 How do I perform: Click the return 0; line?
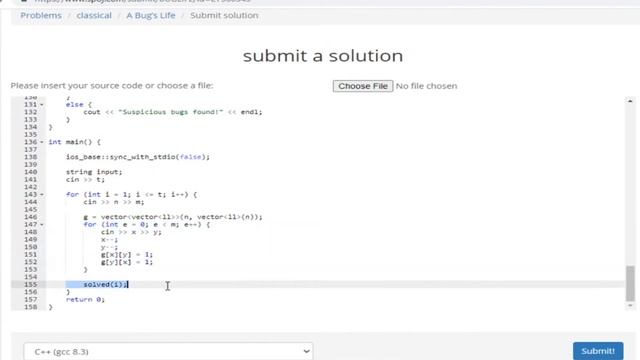[85, 300]
